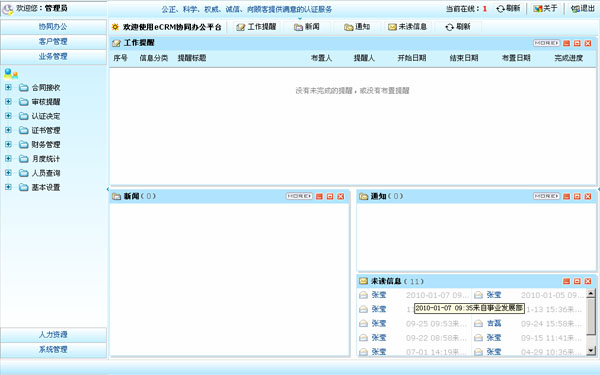The image size is (600, 375).
Task: Open the unread message from 吉磊
Action: tap(494, 324)
